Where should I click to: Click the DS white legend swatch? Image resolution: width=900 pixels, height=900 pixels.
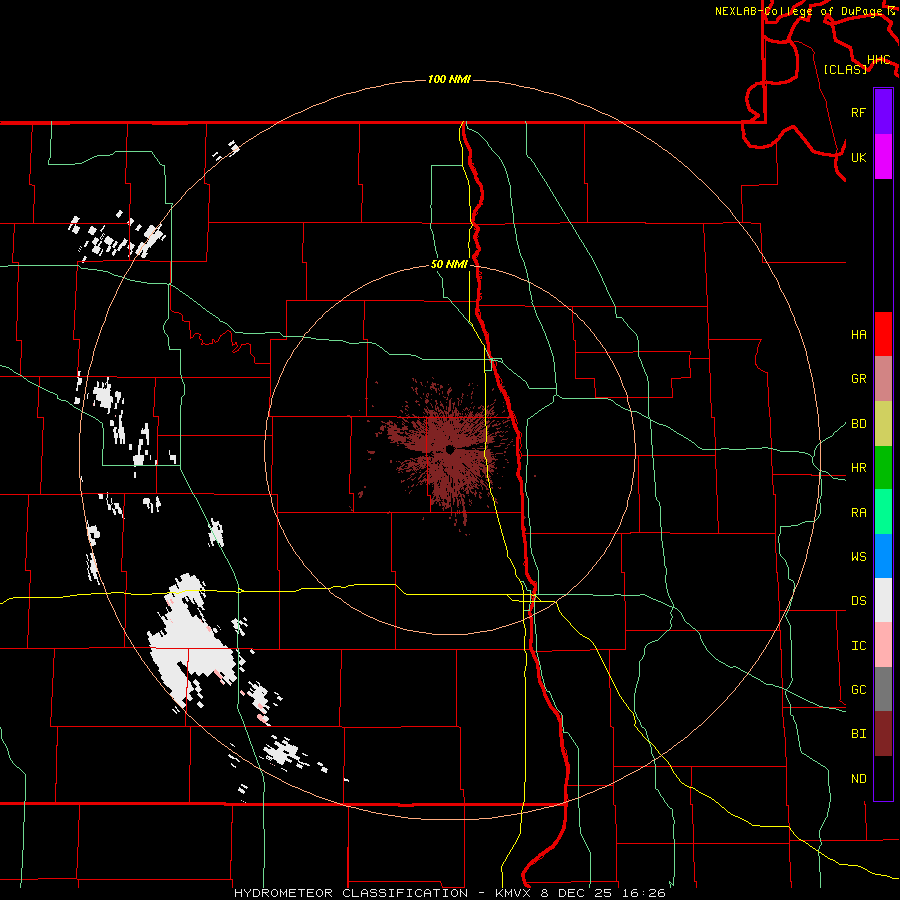pyautogui.click(x=883, y=600)
